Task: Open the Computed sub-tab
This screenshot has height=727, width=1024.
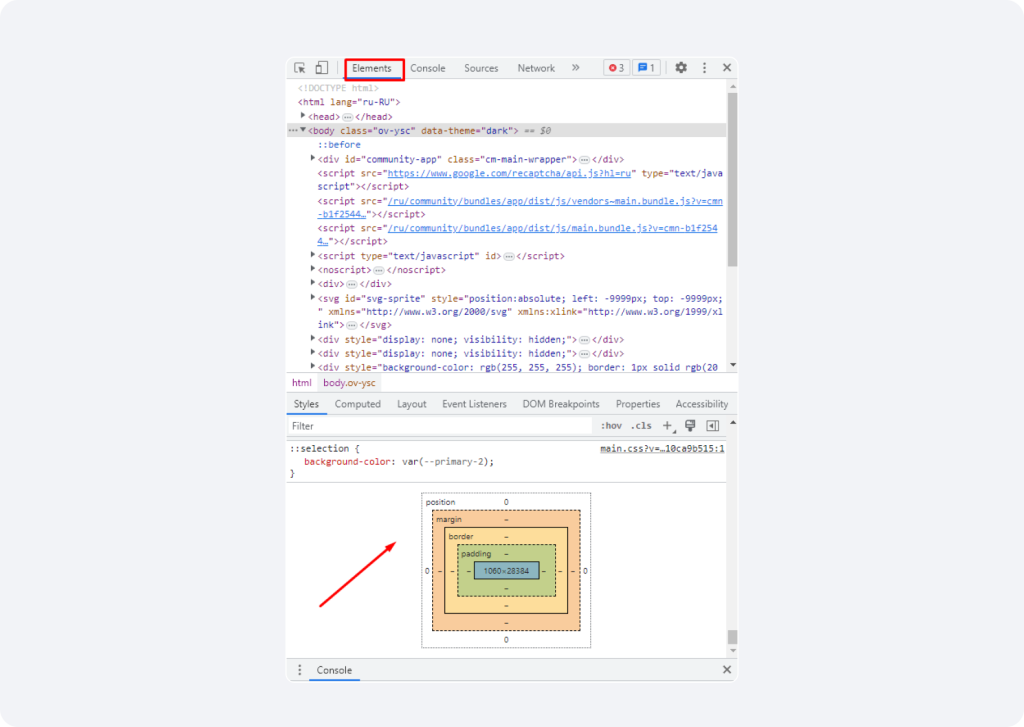Action: point(358,404)
